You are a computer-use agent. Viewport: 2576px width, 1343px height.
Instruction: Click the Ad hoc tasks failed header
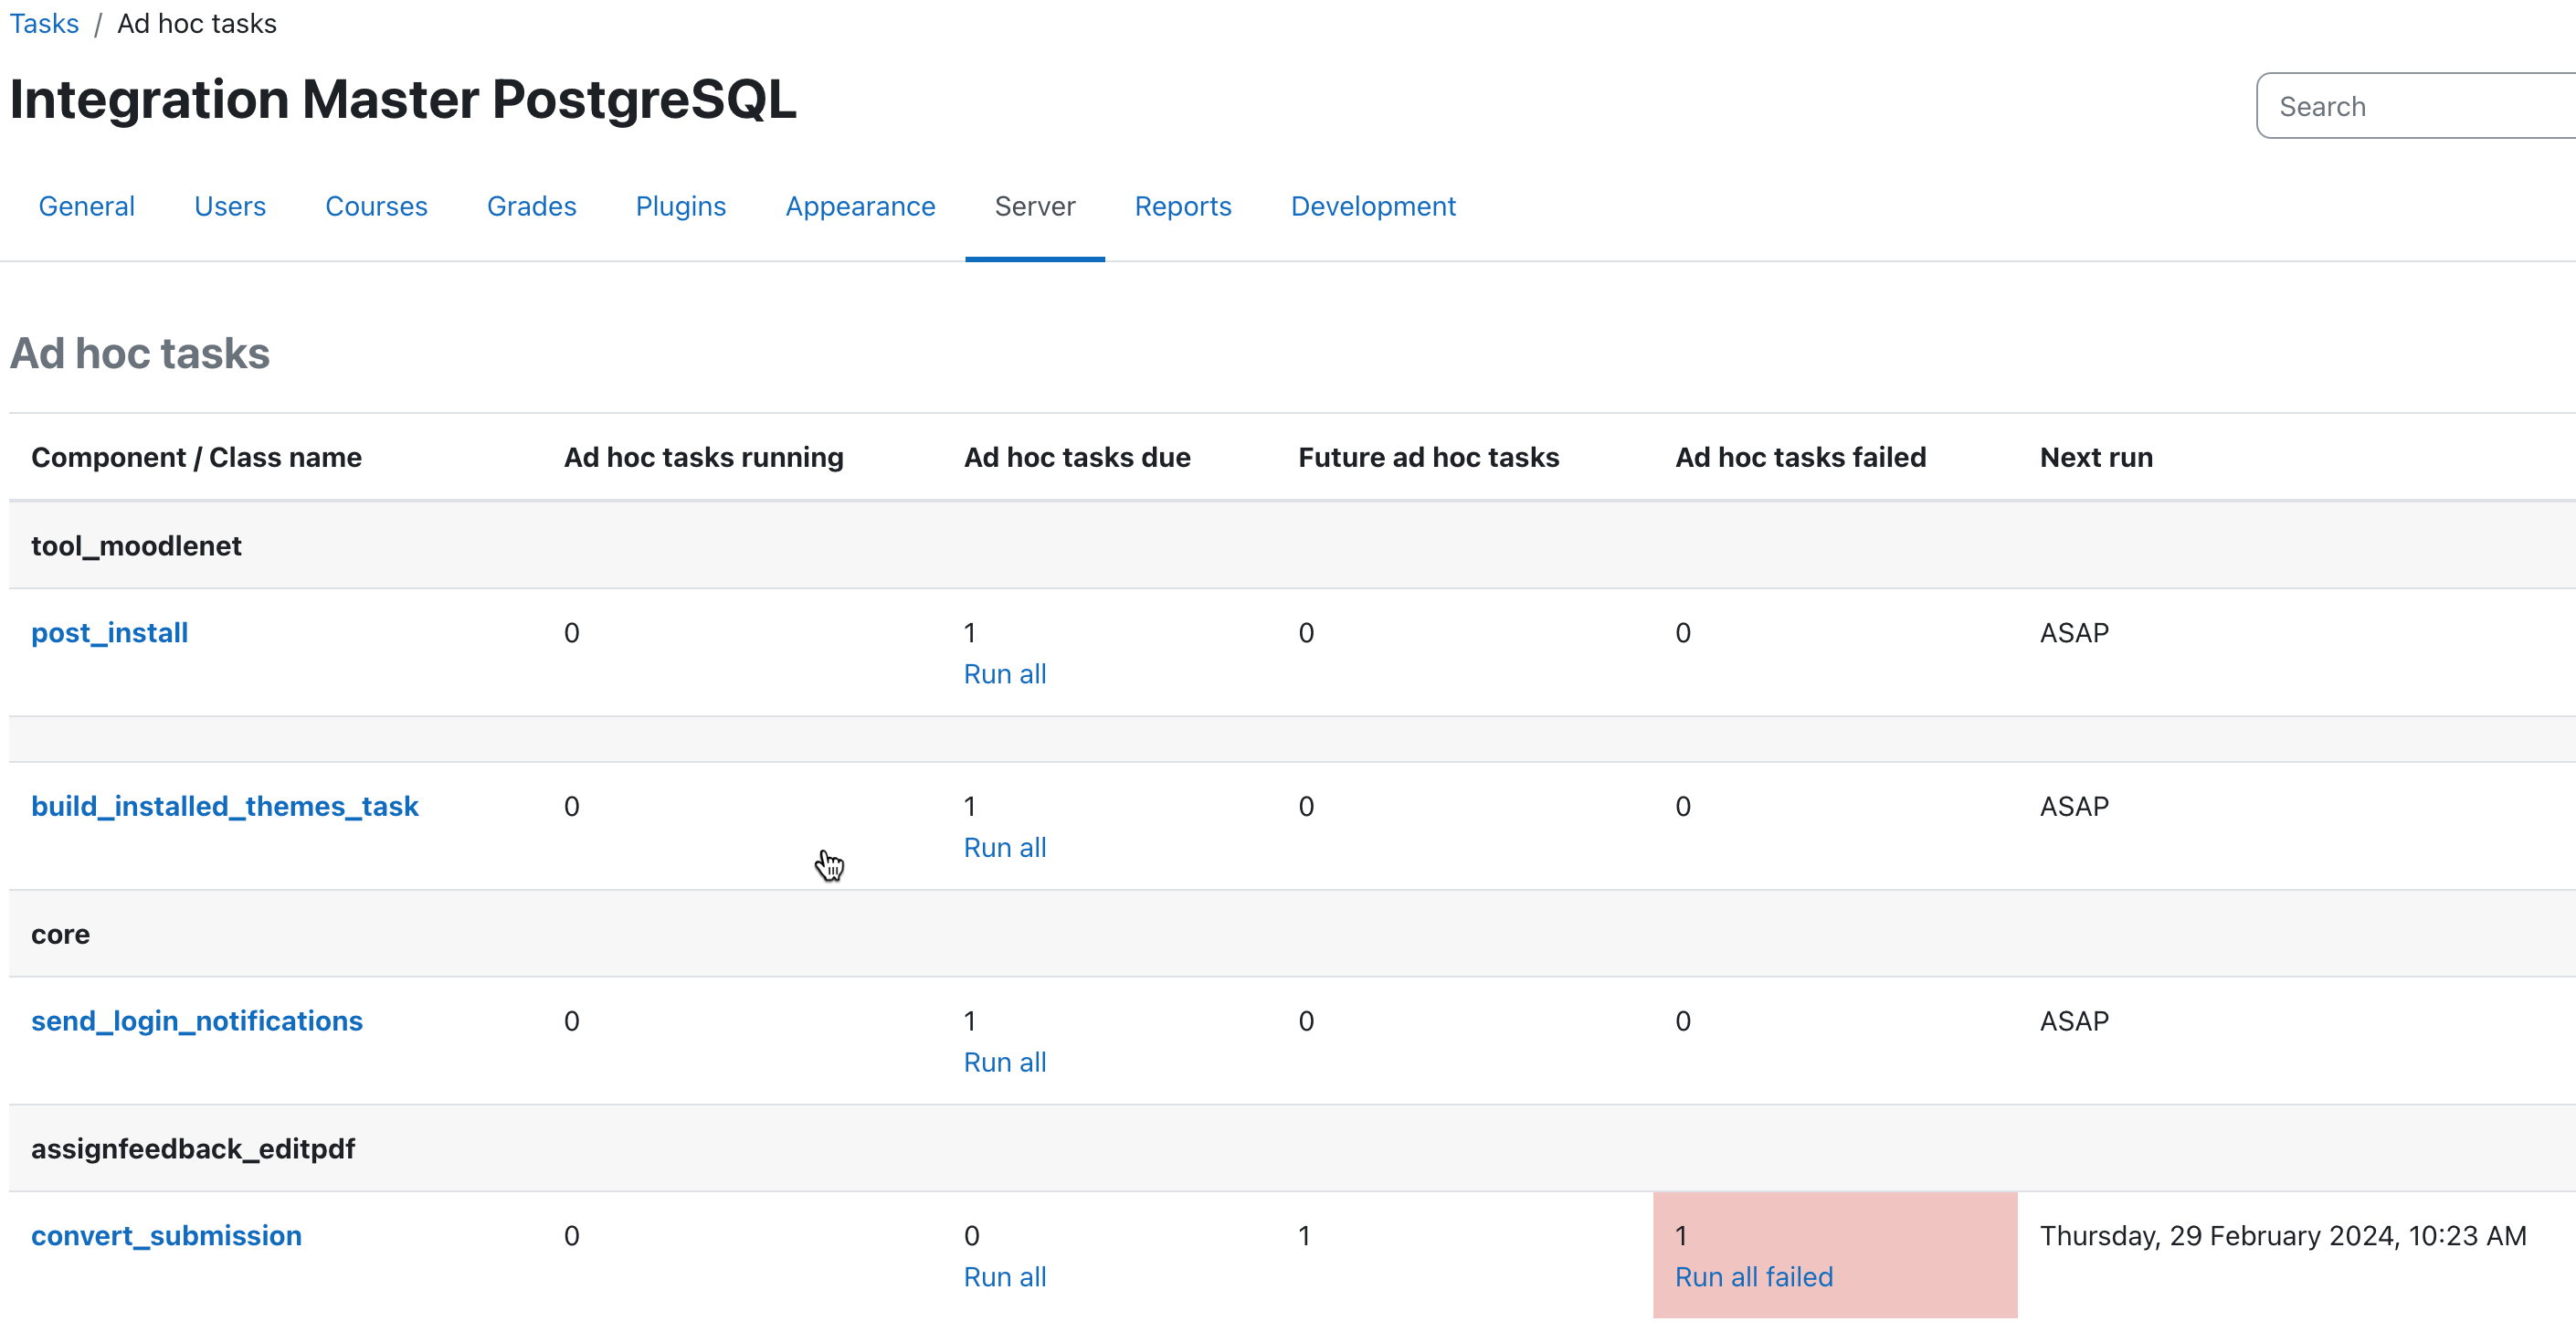click(x=1800, y=457)
